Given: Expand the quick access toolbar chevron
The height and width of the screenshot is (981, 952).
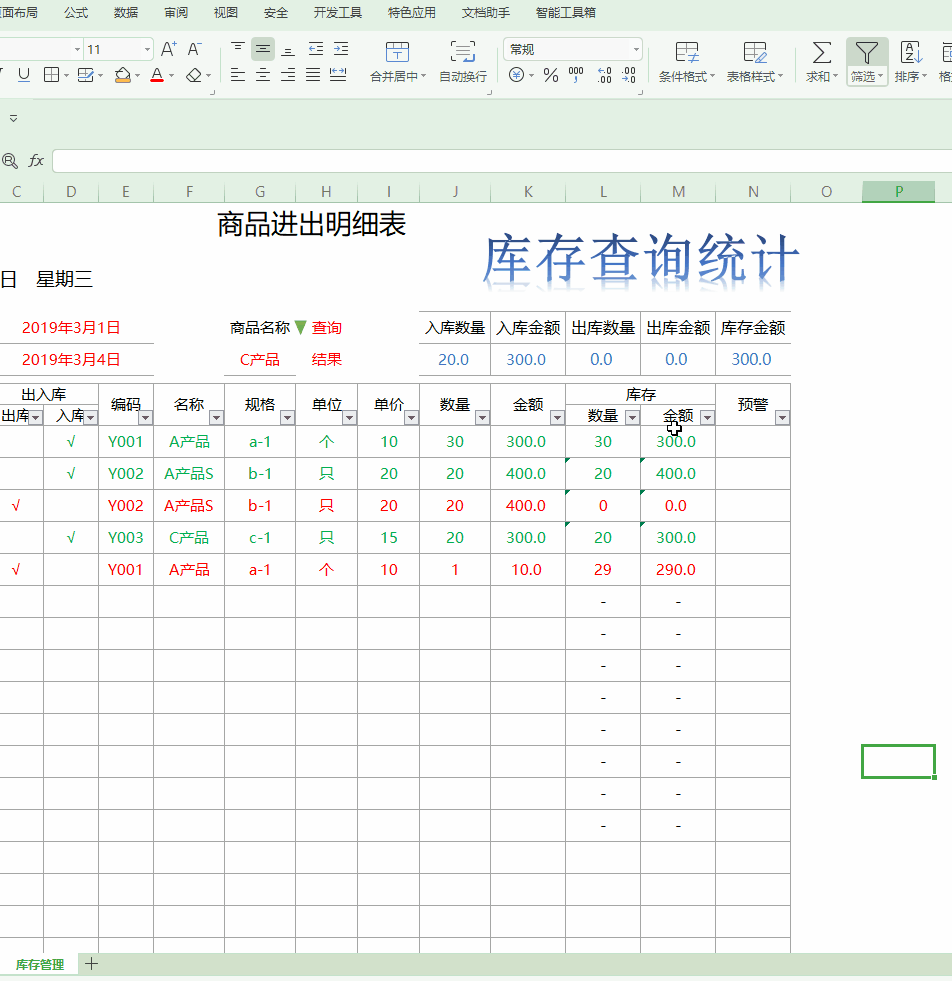Looking at the screenshot, I should pos(13,118).
